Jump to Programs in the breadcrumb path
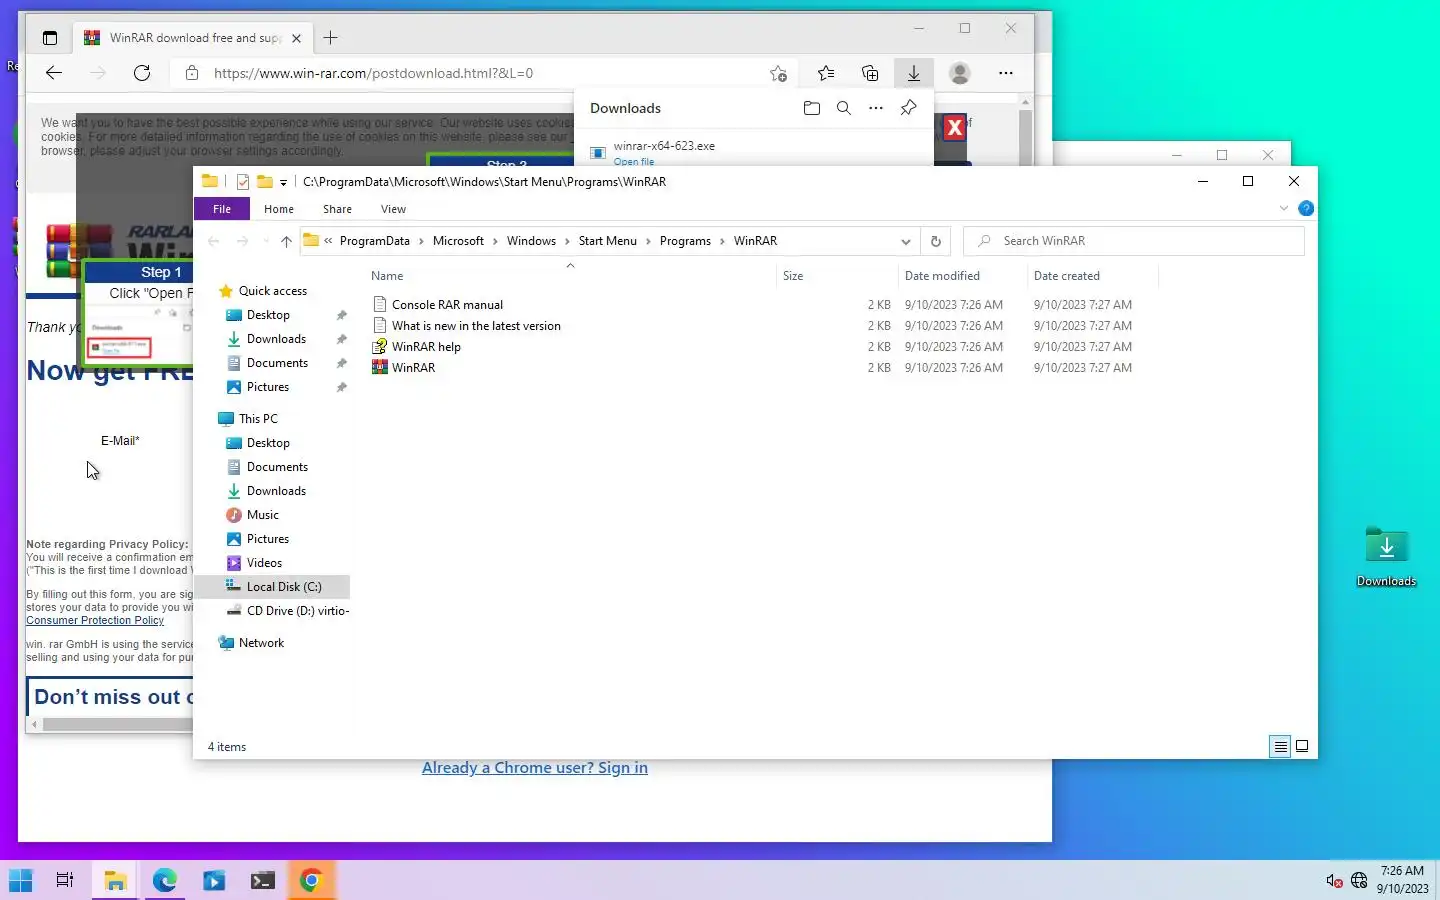 (x=685, y=241)
